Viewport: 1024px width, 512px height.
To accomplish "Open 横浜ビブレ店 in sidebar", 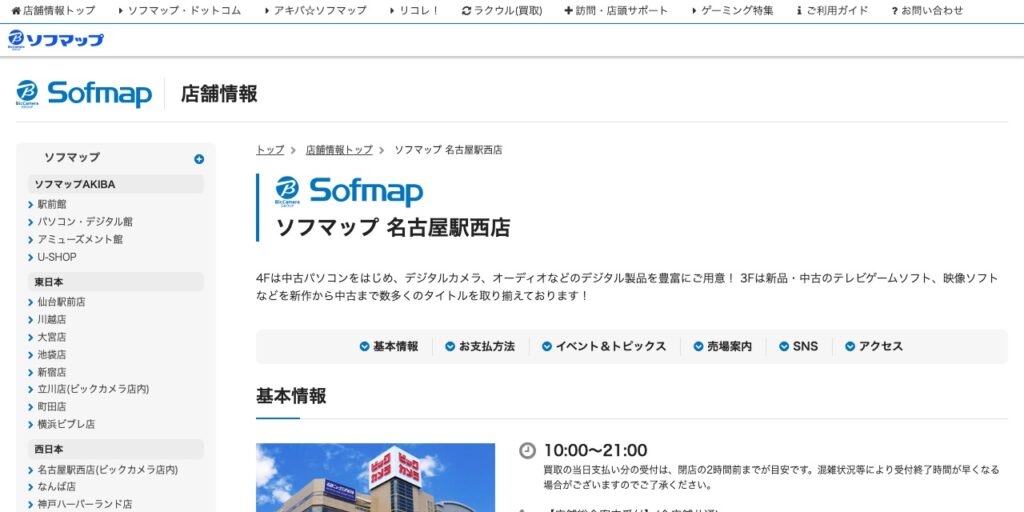I will pyautogui.click(x=66, y=424).
